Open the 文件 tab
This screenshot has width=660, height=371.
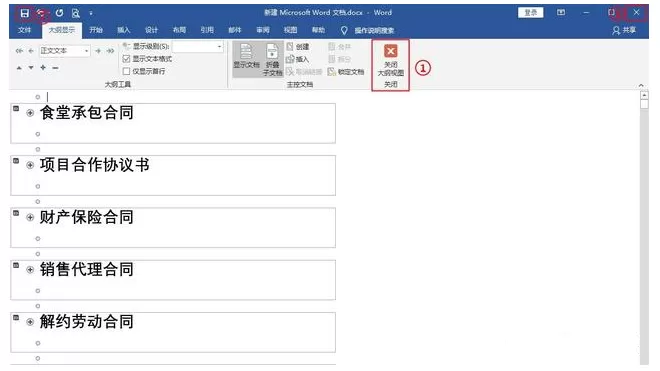coord(24,30)
